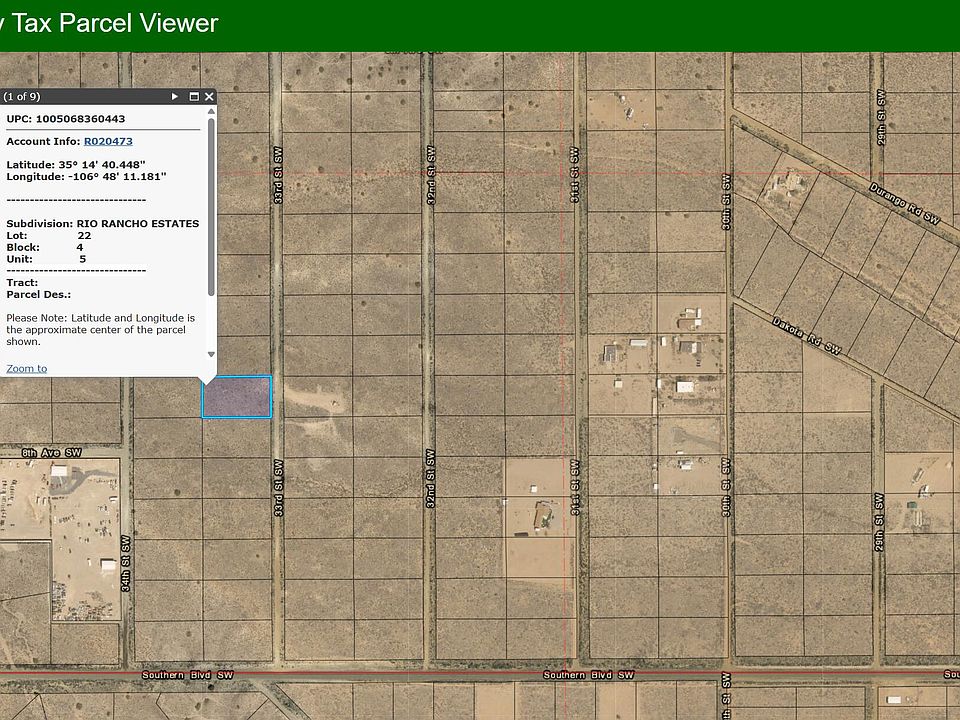This screenshot has height=720, width=960.
Task: Click upper 32nd St SW label
Action: point(431,175)
